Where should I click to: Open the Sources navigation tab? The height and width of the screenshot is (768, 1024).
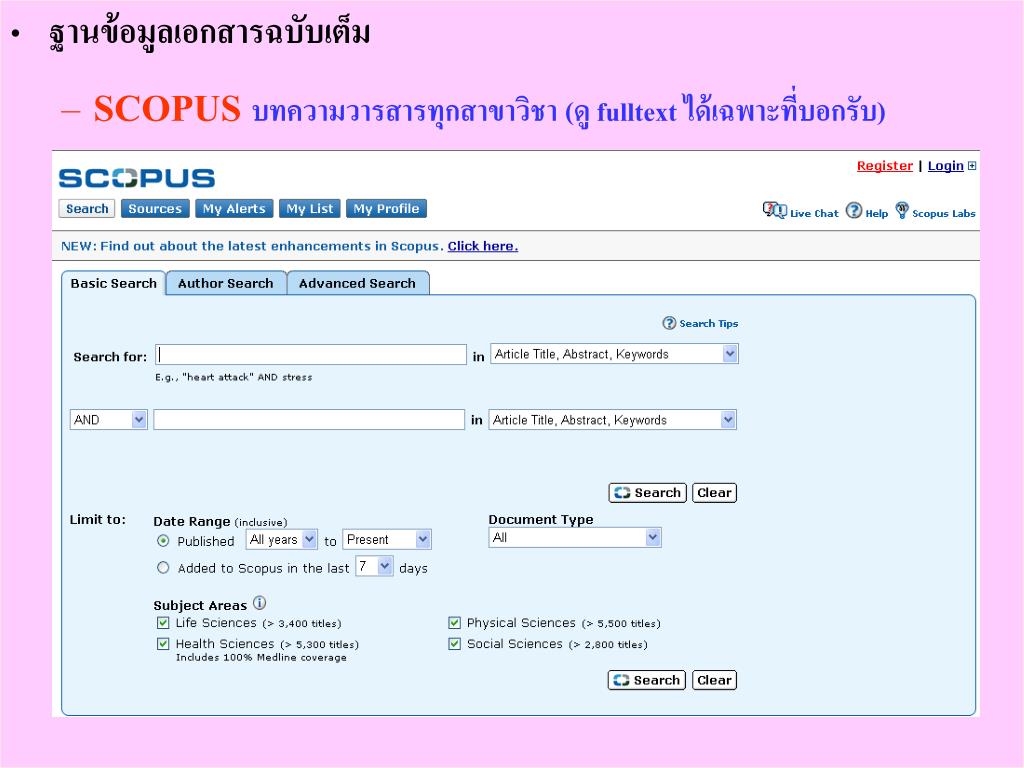point(155,208)
